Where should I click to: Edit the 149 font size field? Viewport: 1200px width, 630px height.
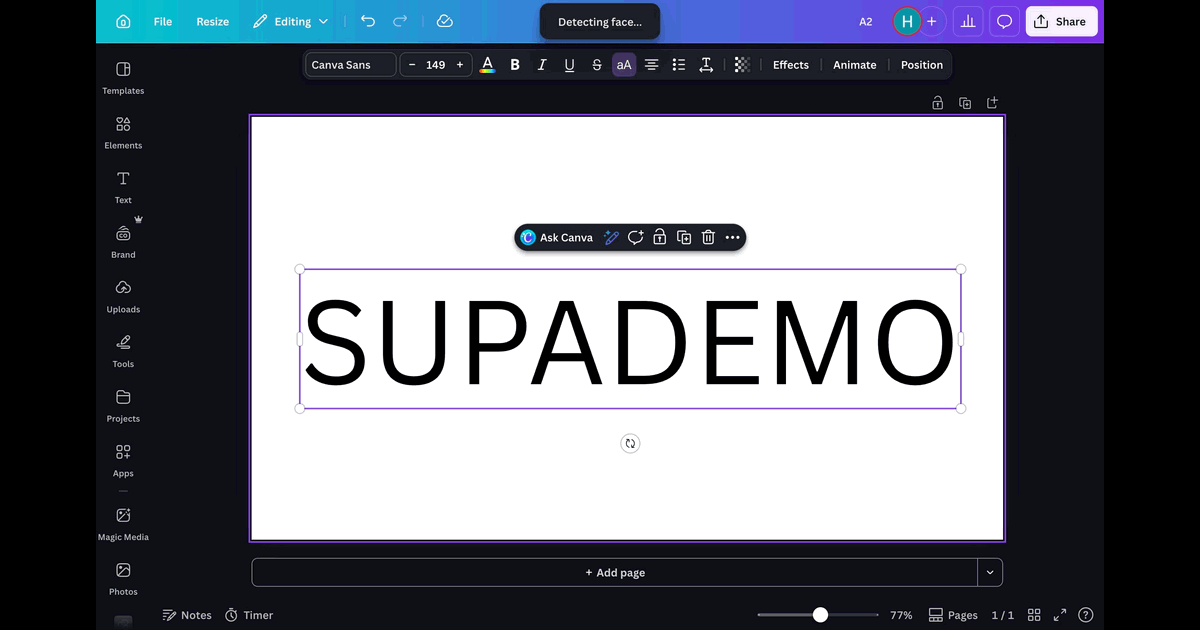[x=435, y=65]
